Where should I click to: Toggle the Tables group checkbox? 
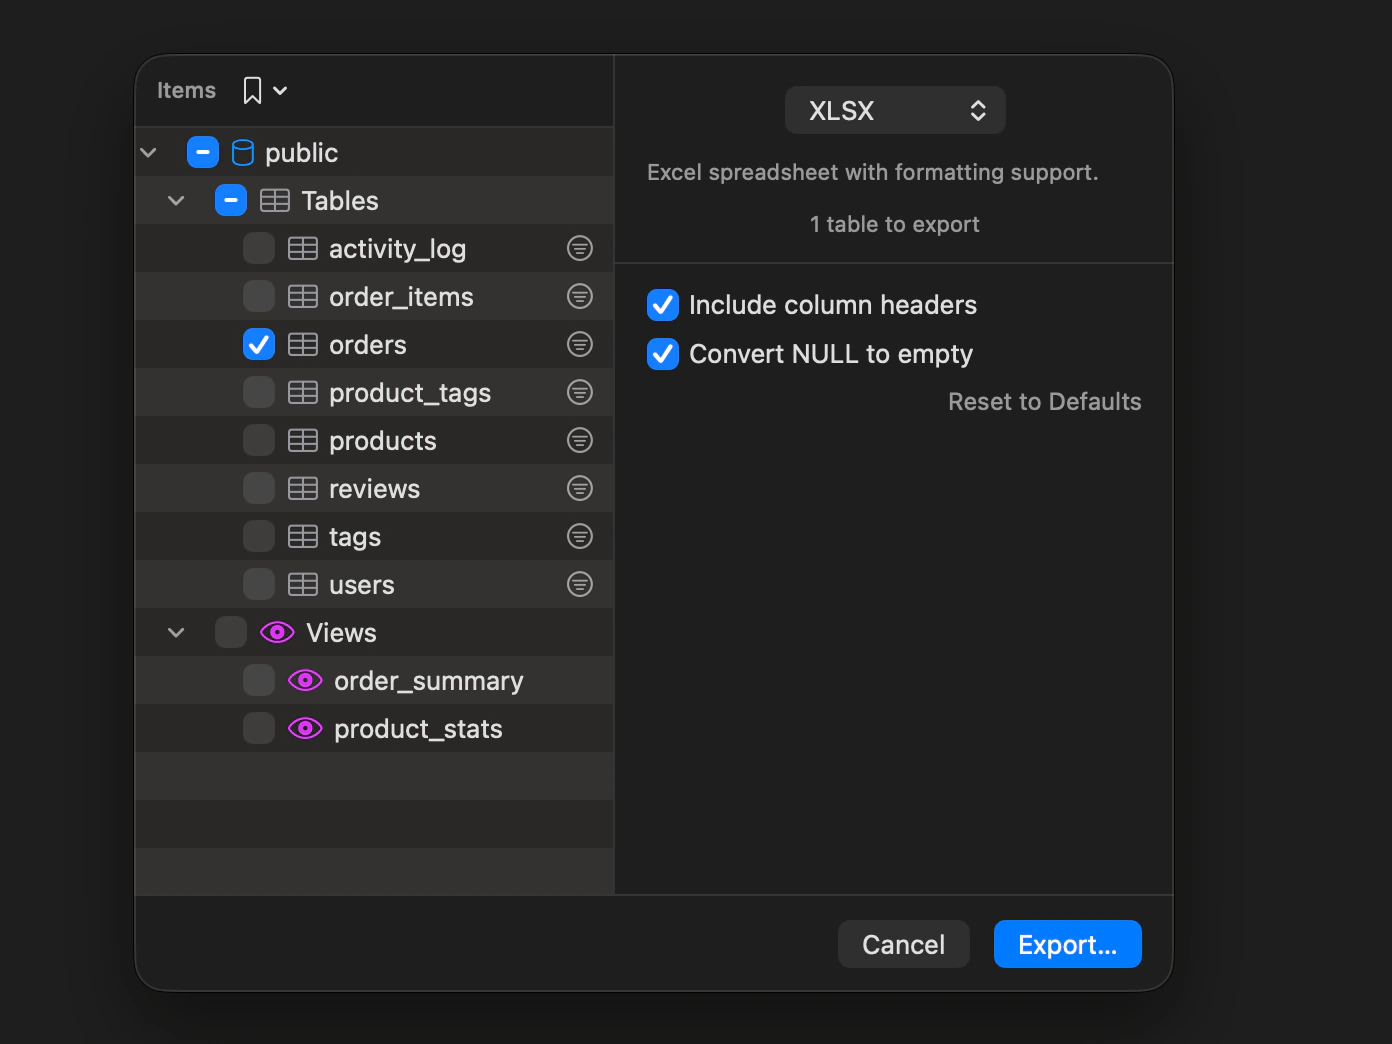231,200
